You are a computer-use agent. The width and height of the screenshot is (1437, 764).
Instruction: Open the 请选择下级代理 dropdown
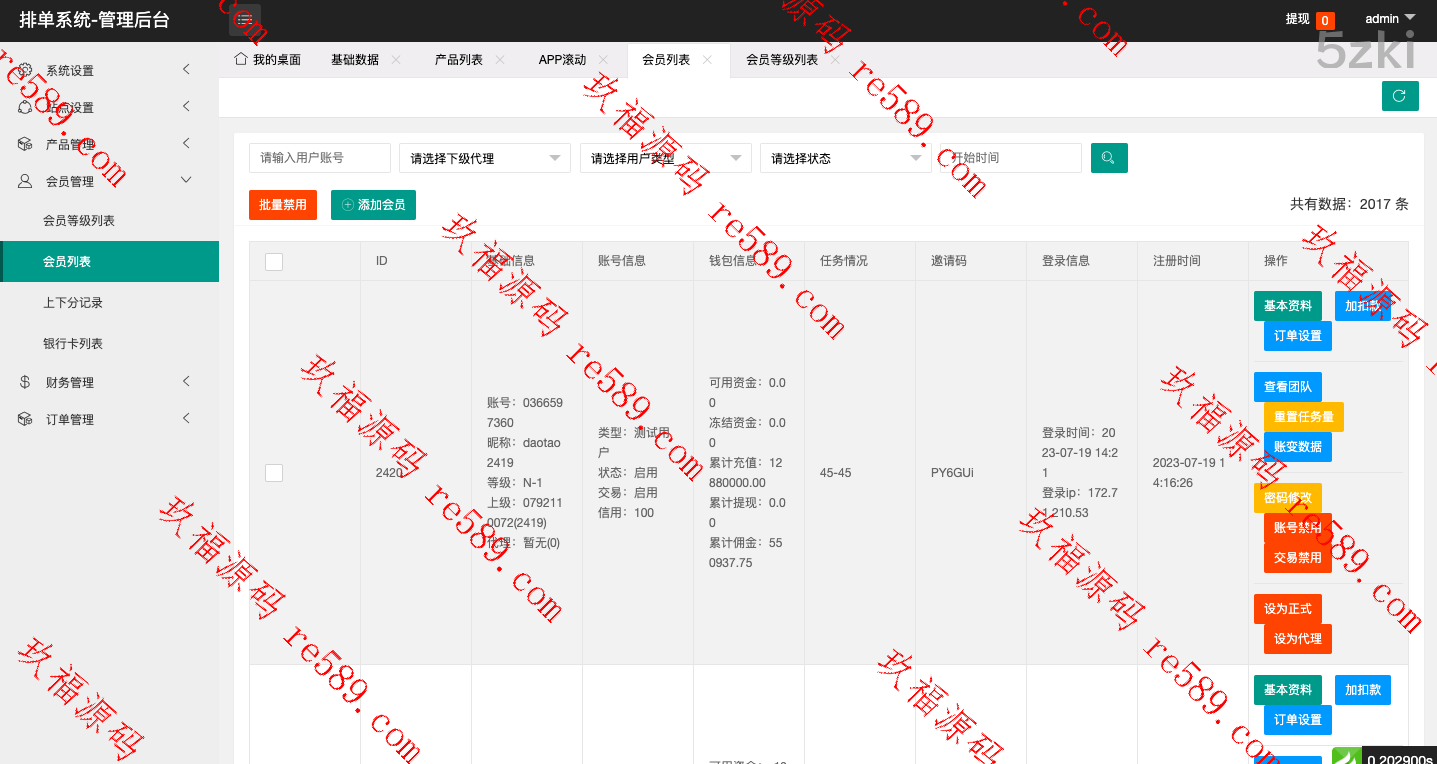484,158
